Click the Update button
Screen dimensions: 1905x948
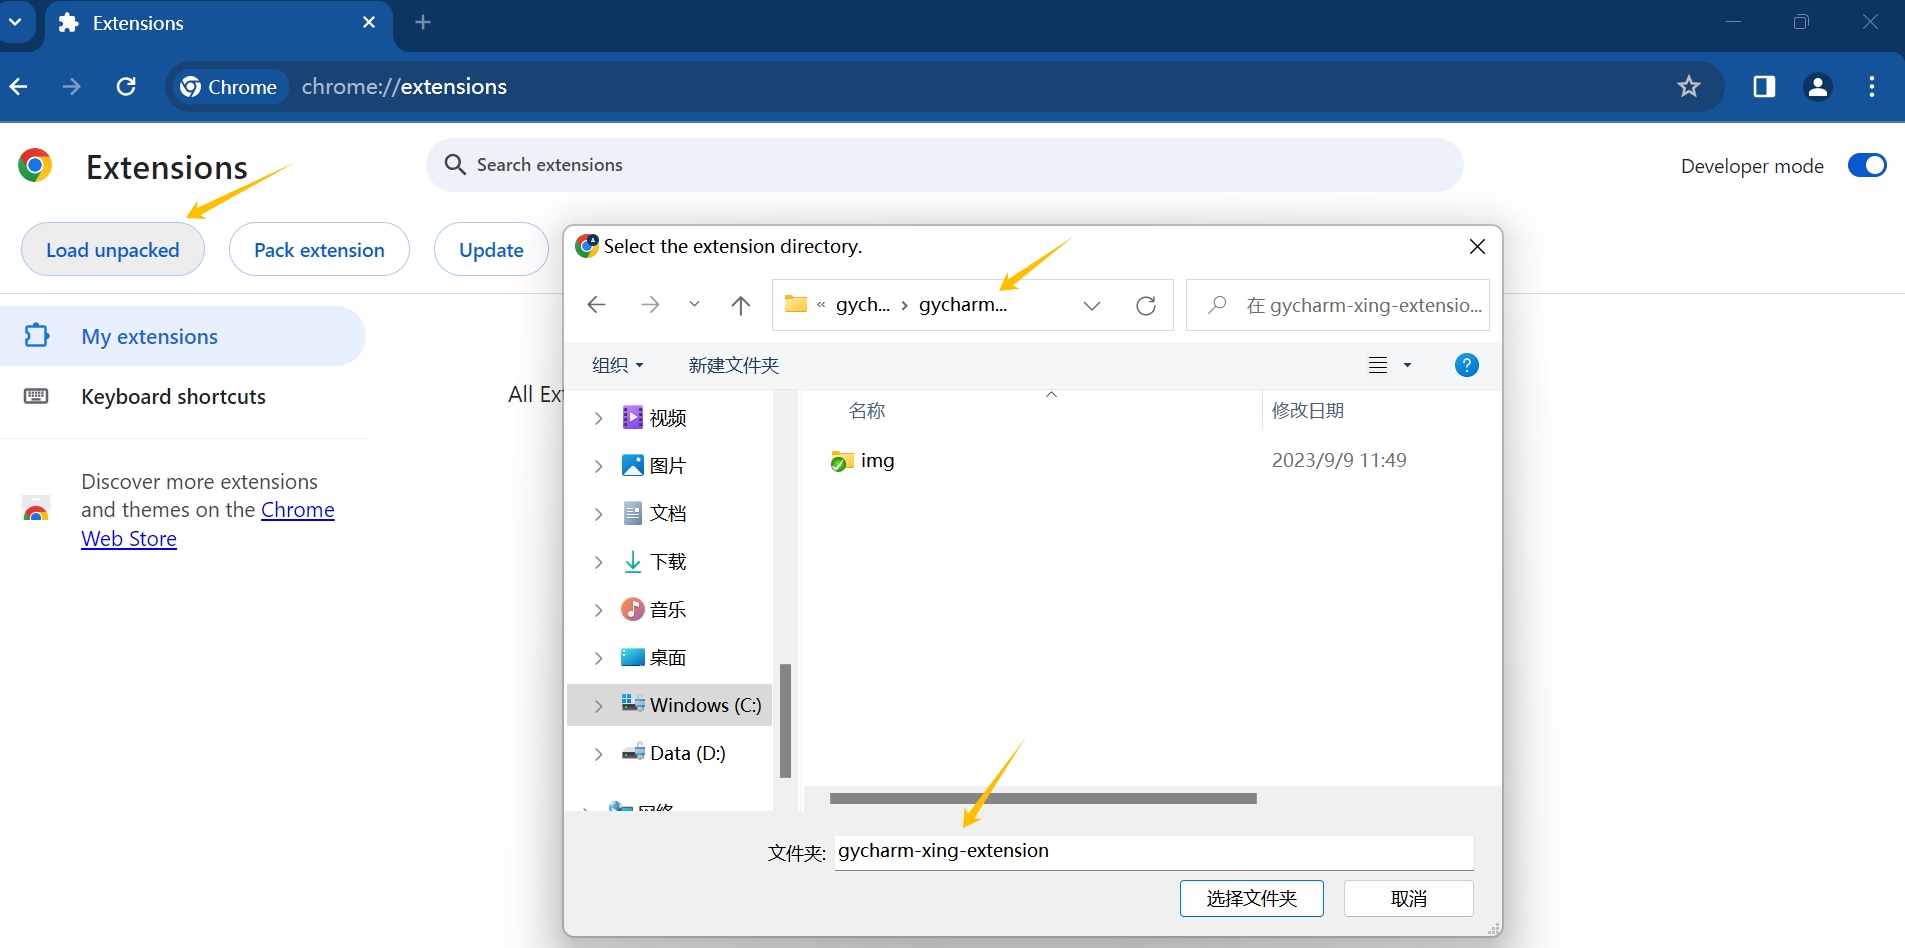[491, 250]
